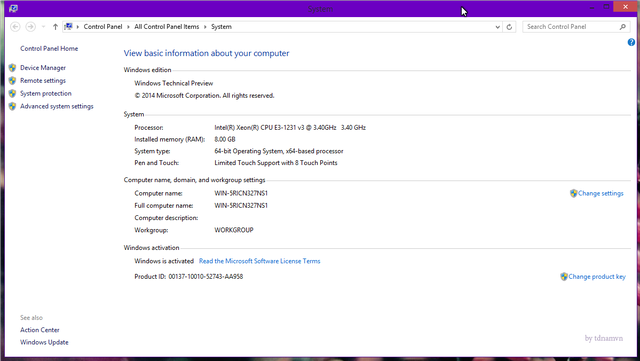The width and height of the screenshot is (640, 361).
Task: Select All Control Panel Items breadcrumb
Action: (x=167, y=27)
